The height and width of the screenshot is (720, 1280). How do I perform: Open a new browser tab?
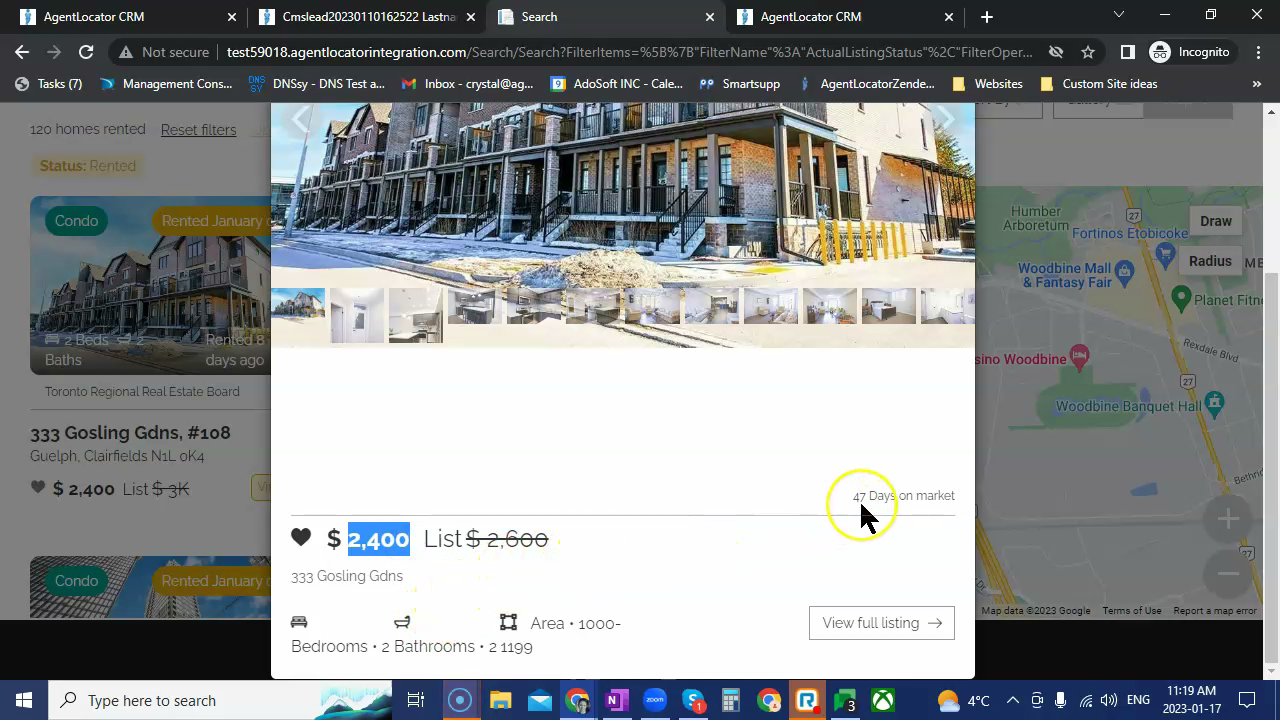pyautogui.click(x=987, y=17)
